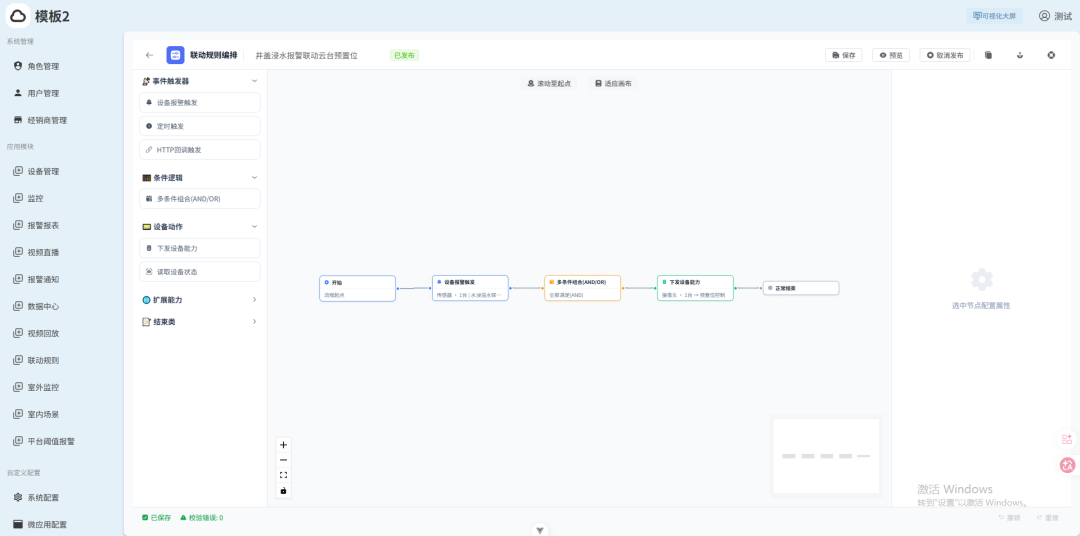Click the canvas minimap thumbnail
This screenshot has height=536, width=1080.
tap(827, 456)
